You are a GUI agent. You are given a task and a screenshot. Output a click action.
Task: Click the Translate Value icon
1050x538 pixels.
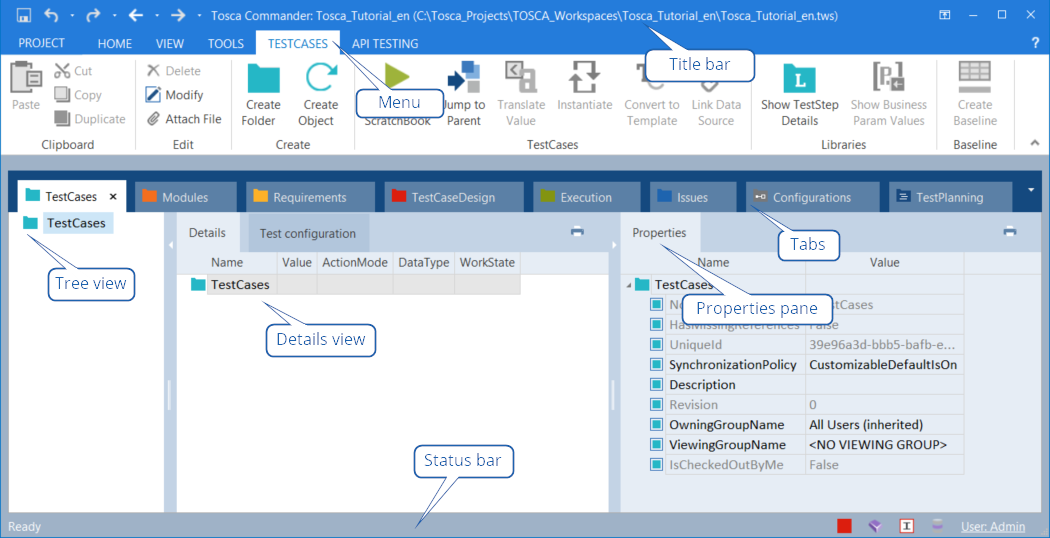[521, 77]
